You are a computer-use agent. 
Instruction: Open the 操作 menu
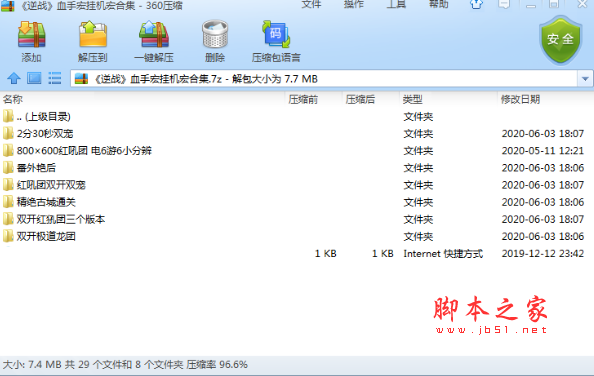[x=354, y=4]
